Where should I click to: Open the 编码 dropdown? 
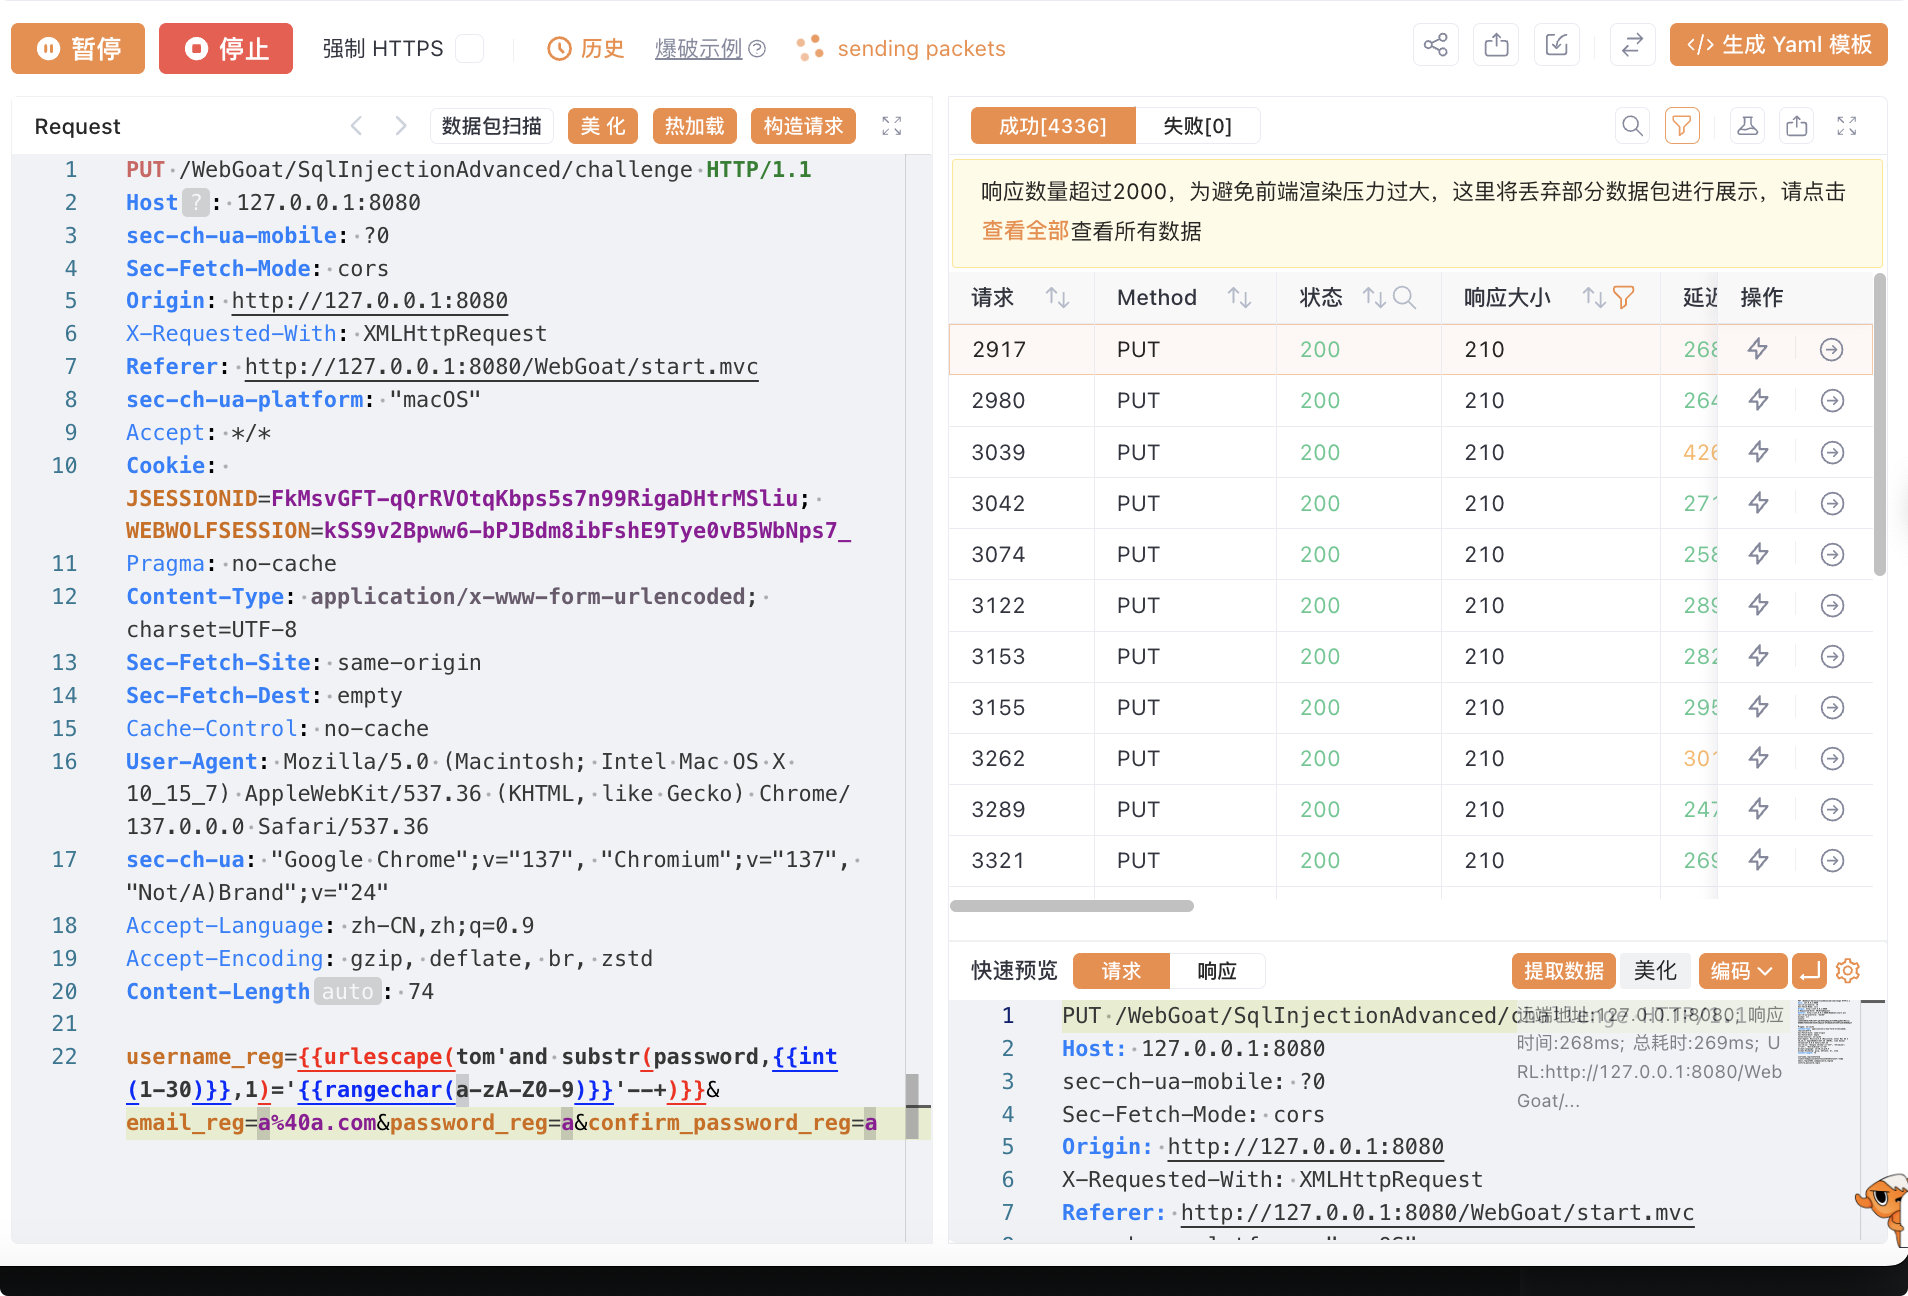pos(1742,971)
